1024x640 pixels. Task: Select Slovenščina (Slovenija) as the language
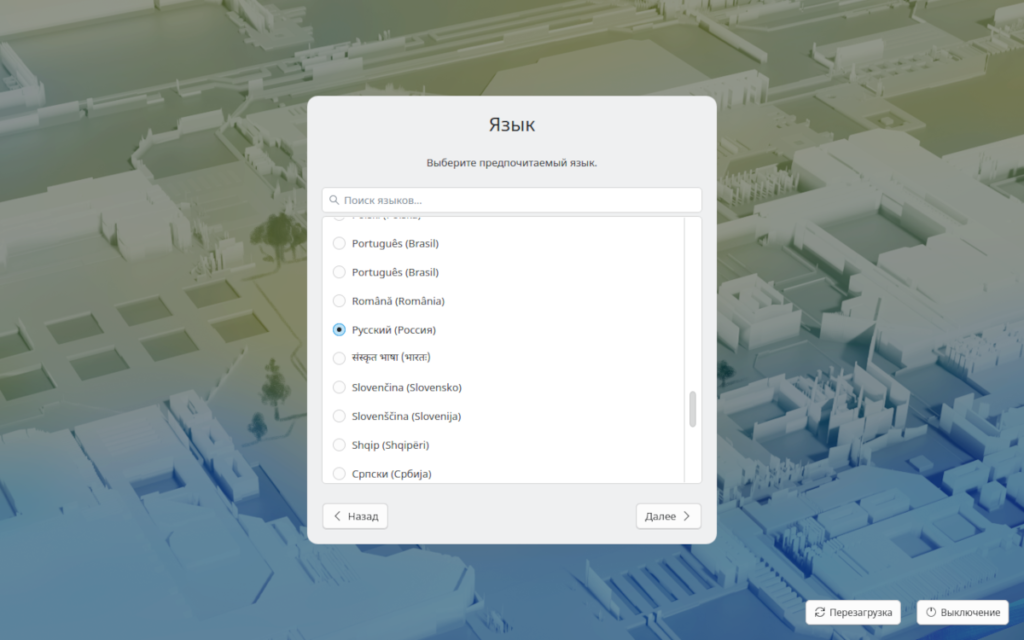pos(339,416)
